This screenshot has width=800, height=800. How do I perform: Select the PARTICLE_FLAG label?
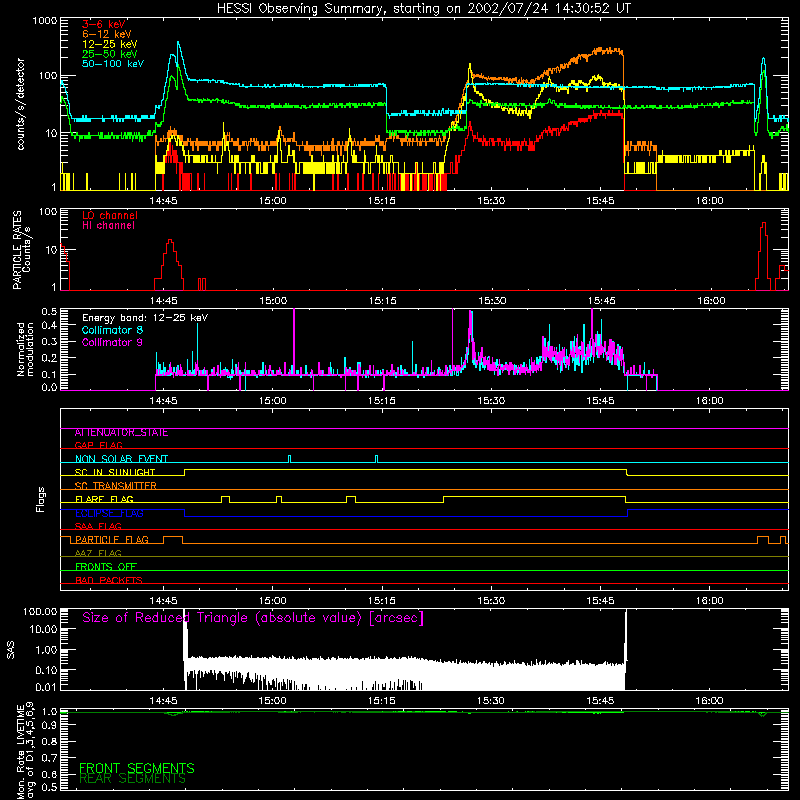(112, 540)
